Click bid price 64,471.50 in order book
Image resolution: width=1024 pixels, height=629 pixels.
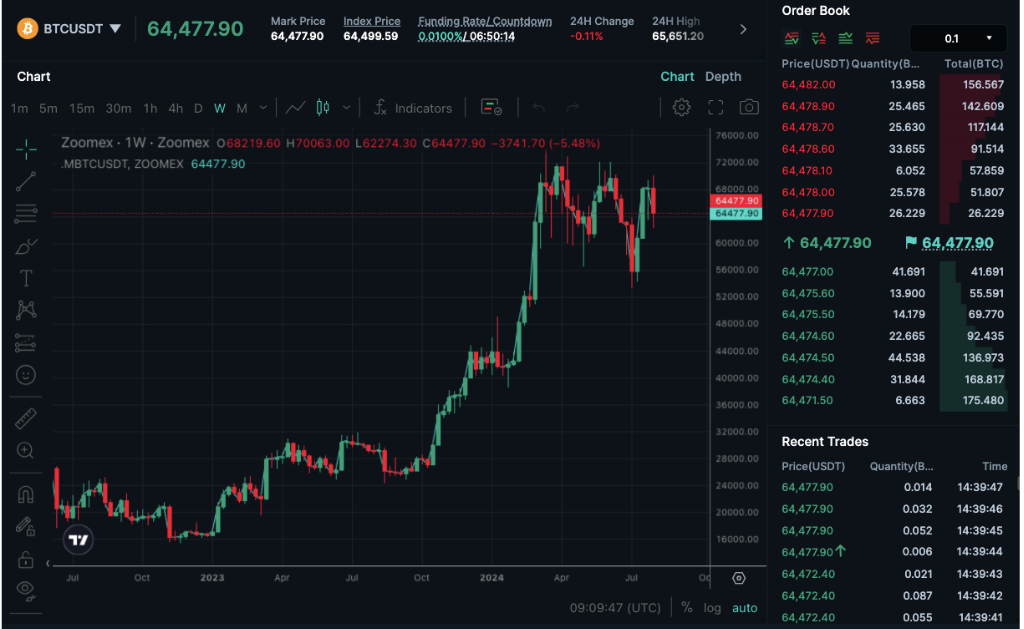(807, 400)
